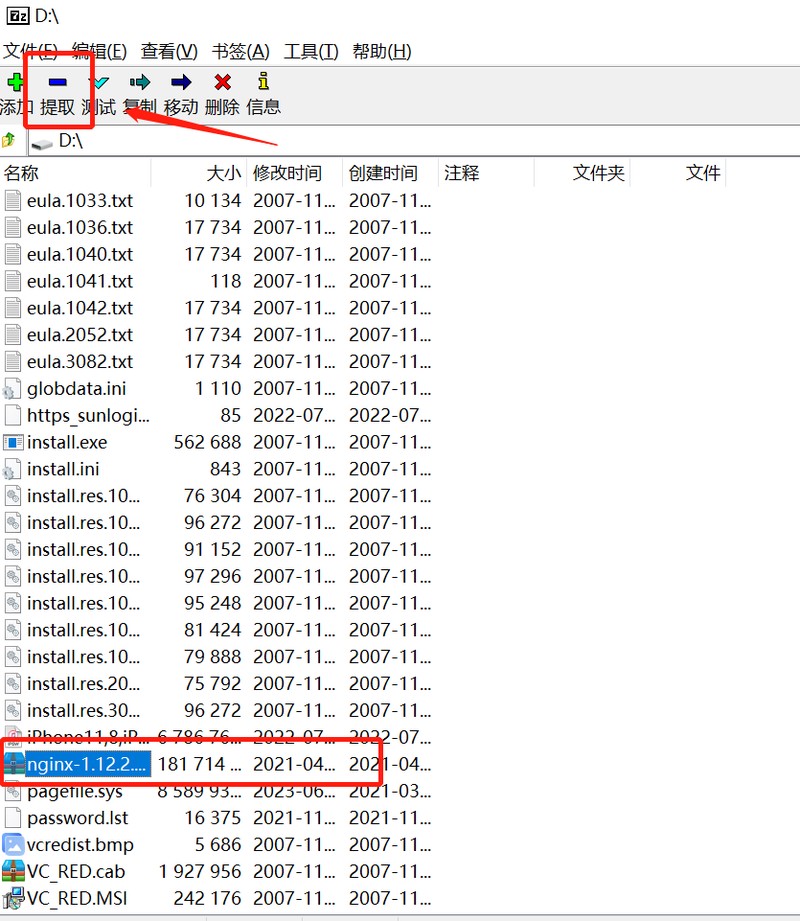This screenshot has height=921, width=800.
Task: Select the eula.2052.txt file
Action: point(80,335)
